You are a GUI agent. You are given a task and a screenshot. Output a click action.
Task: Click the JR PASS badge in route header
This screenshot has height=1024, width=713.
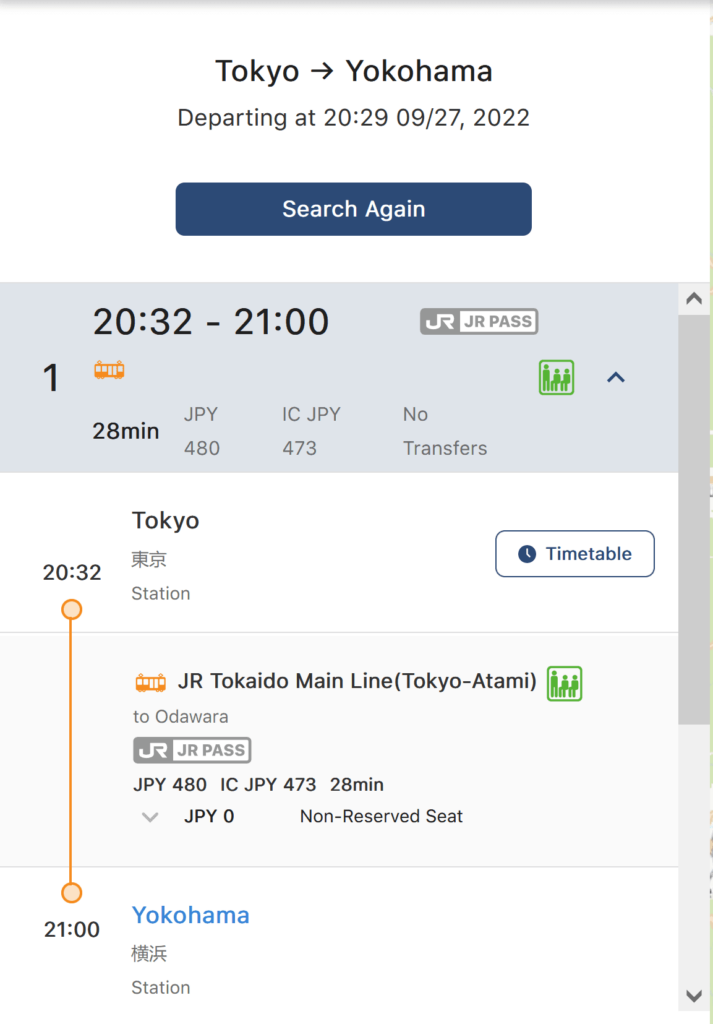(x=479, y=322)
